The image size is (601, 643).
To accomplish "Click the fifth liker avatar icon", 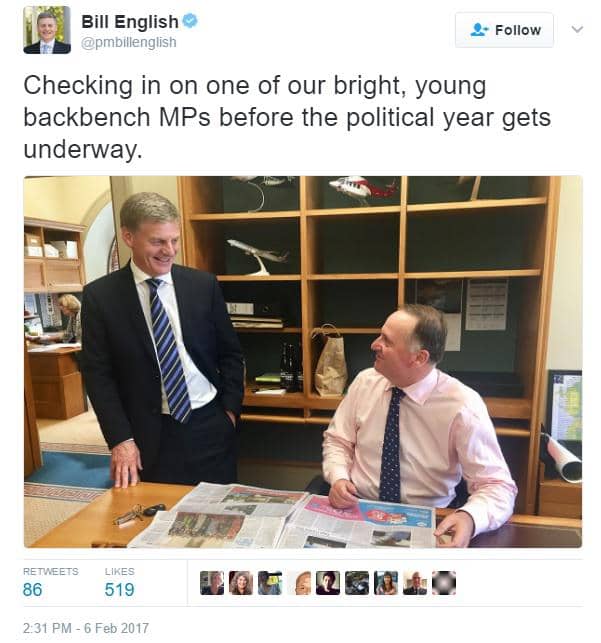I will [328, 583].
